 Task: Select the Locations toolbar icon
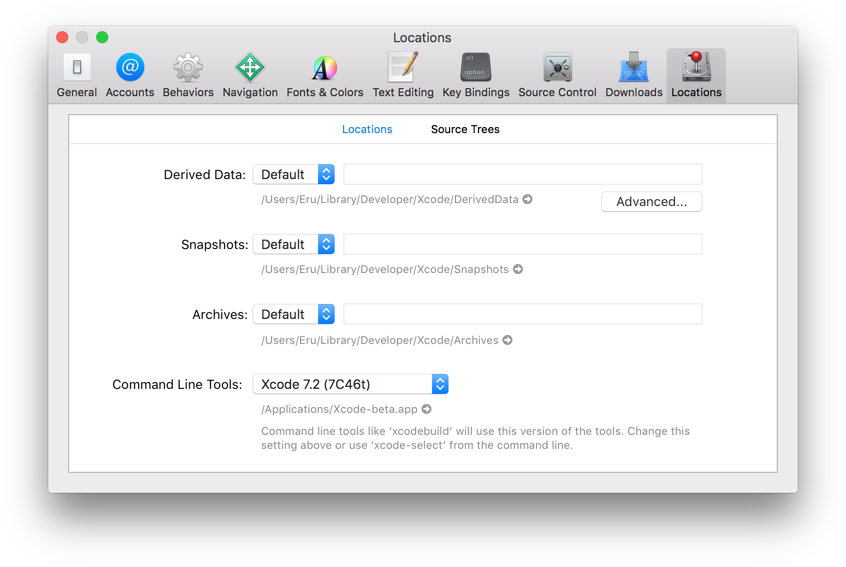pos(696,76)
